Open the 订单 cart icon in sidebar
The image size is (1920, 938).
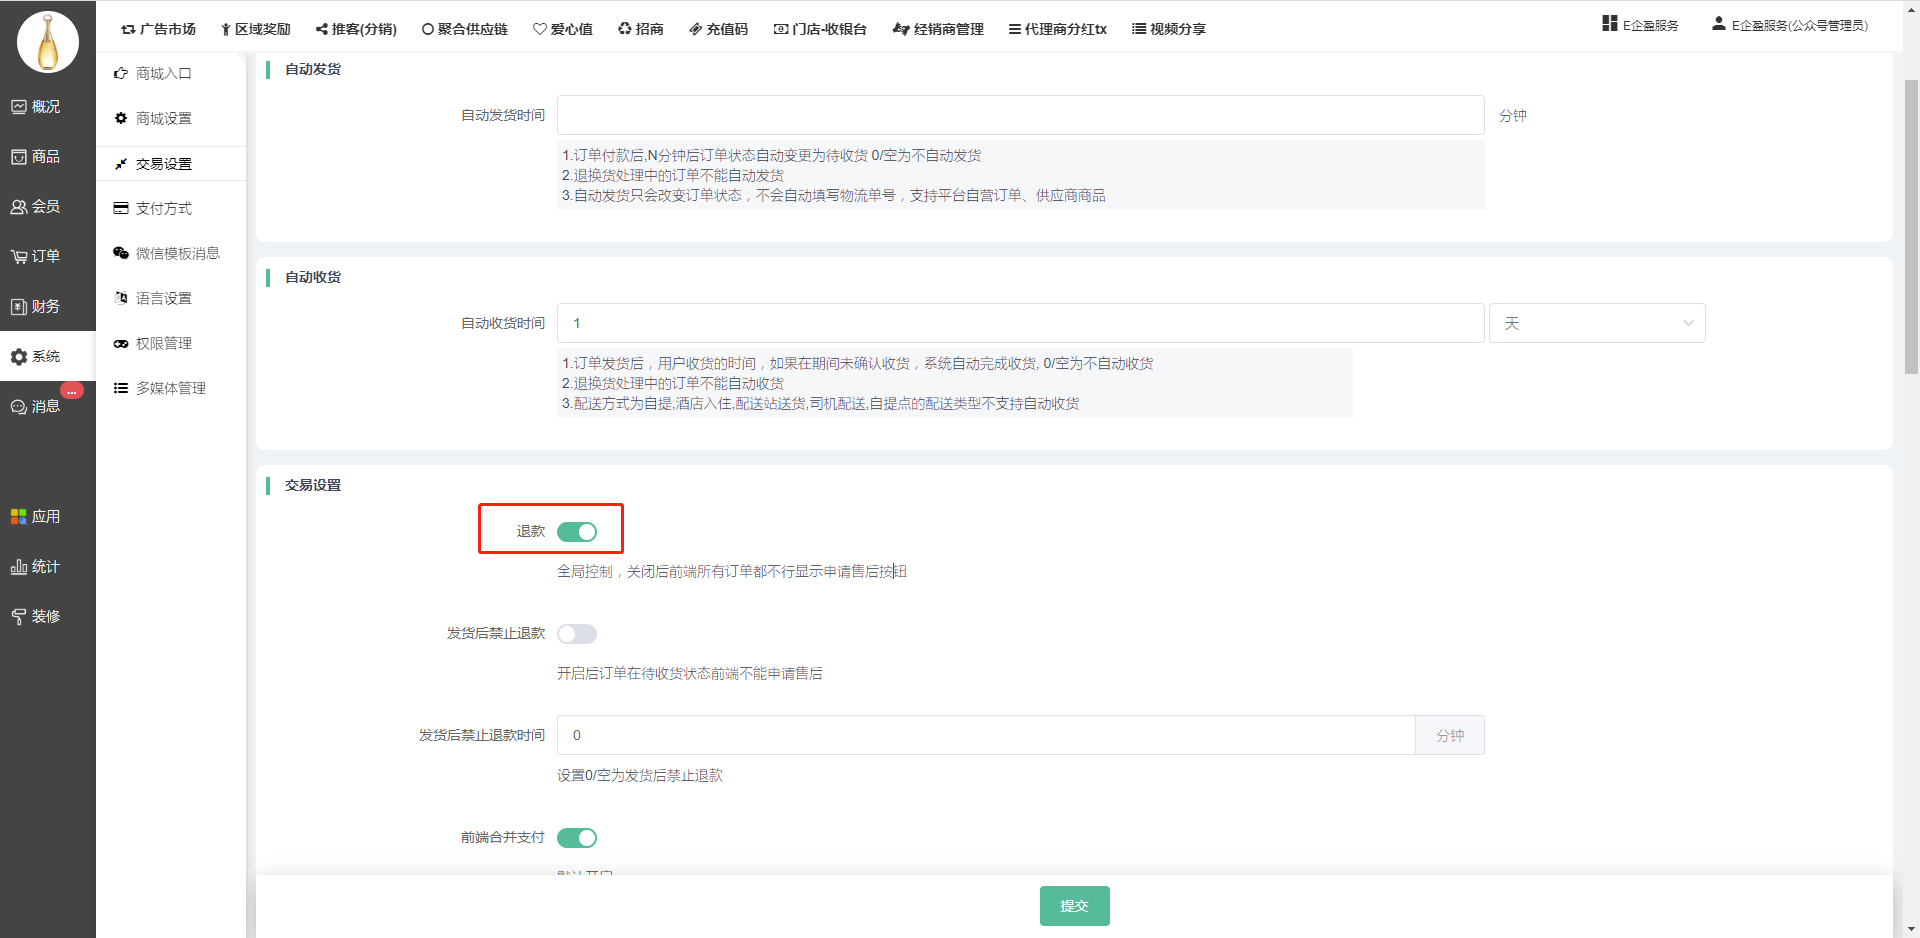20,257
